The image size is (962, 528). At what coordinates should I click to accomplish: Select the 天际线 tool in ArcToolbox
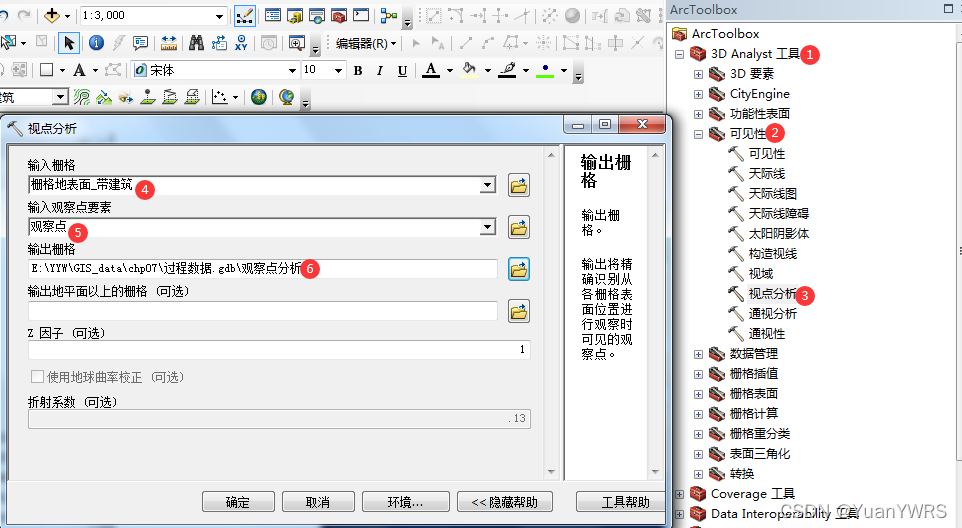(x=766, y=174)
